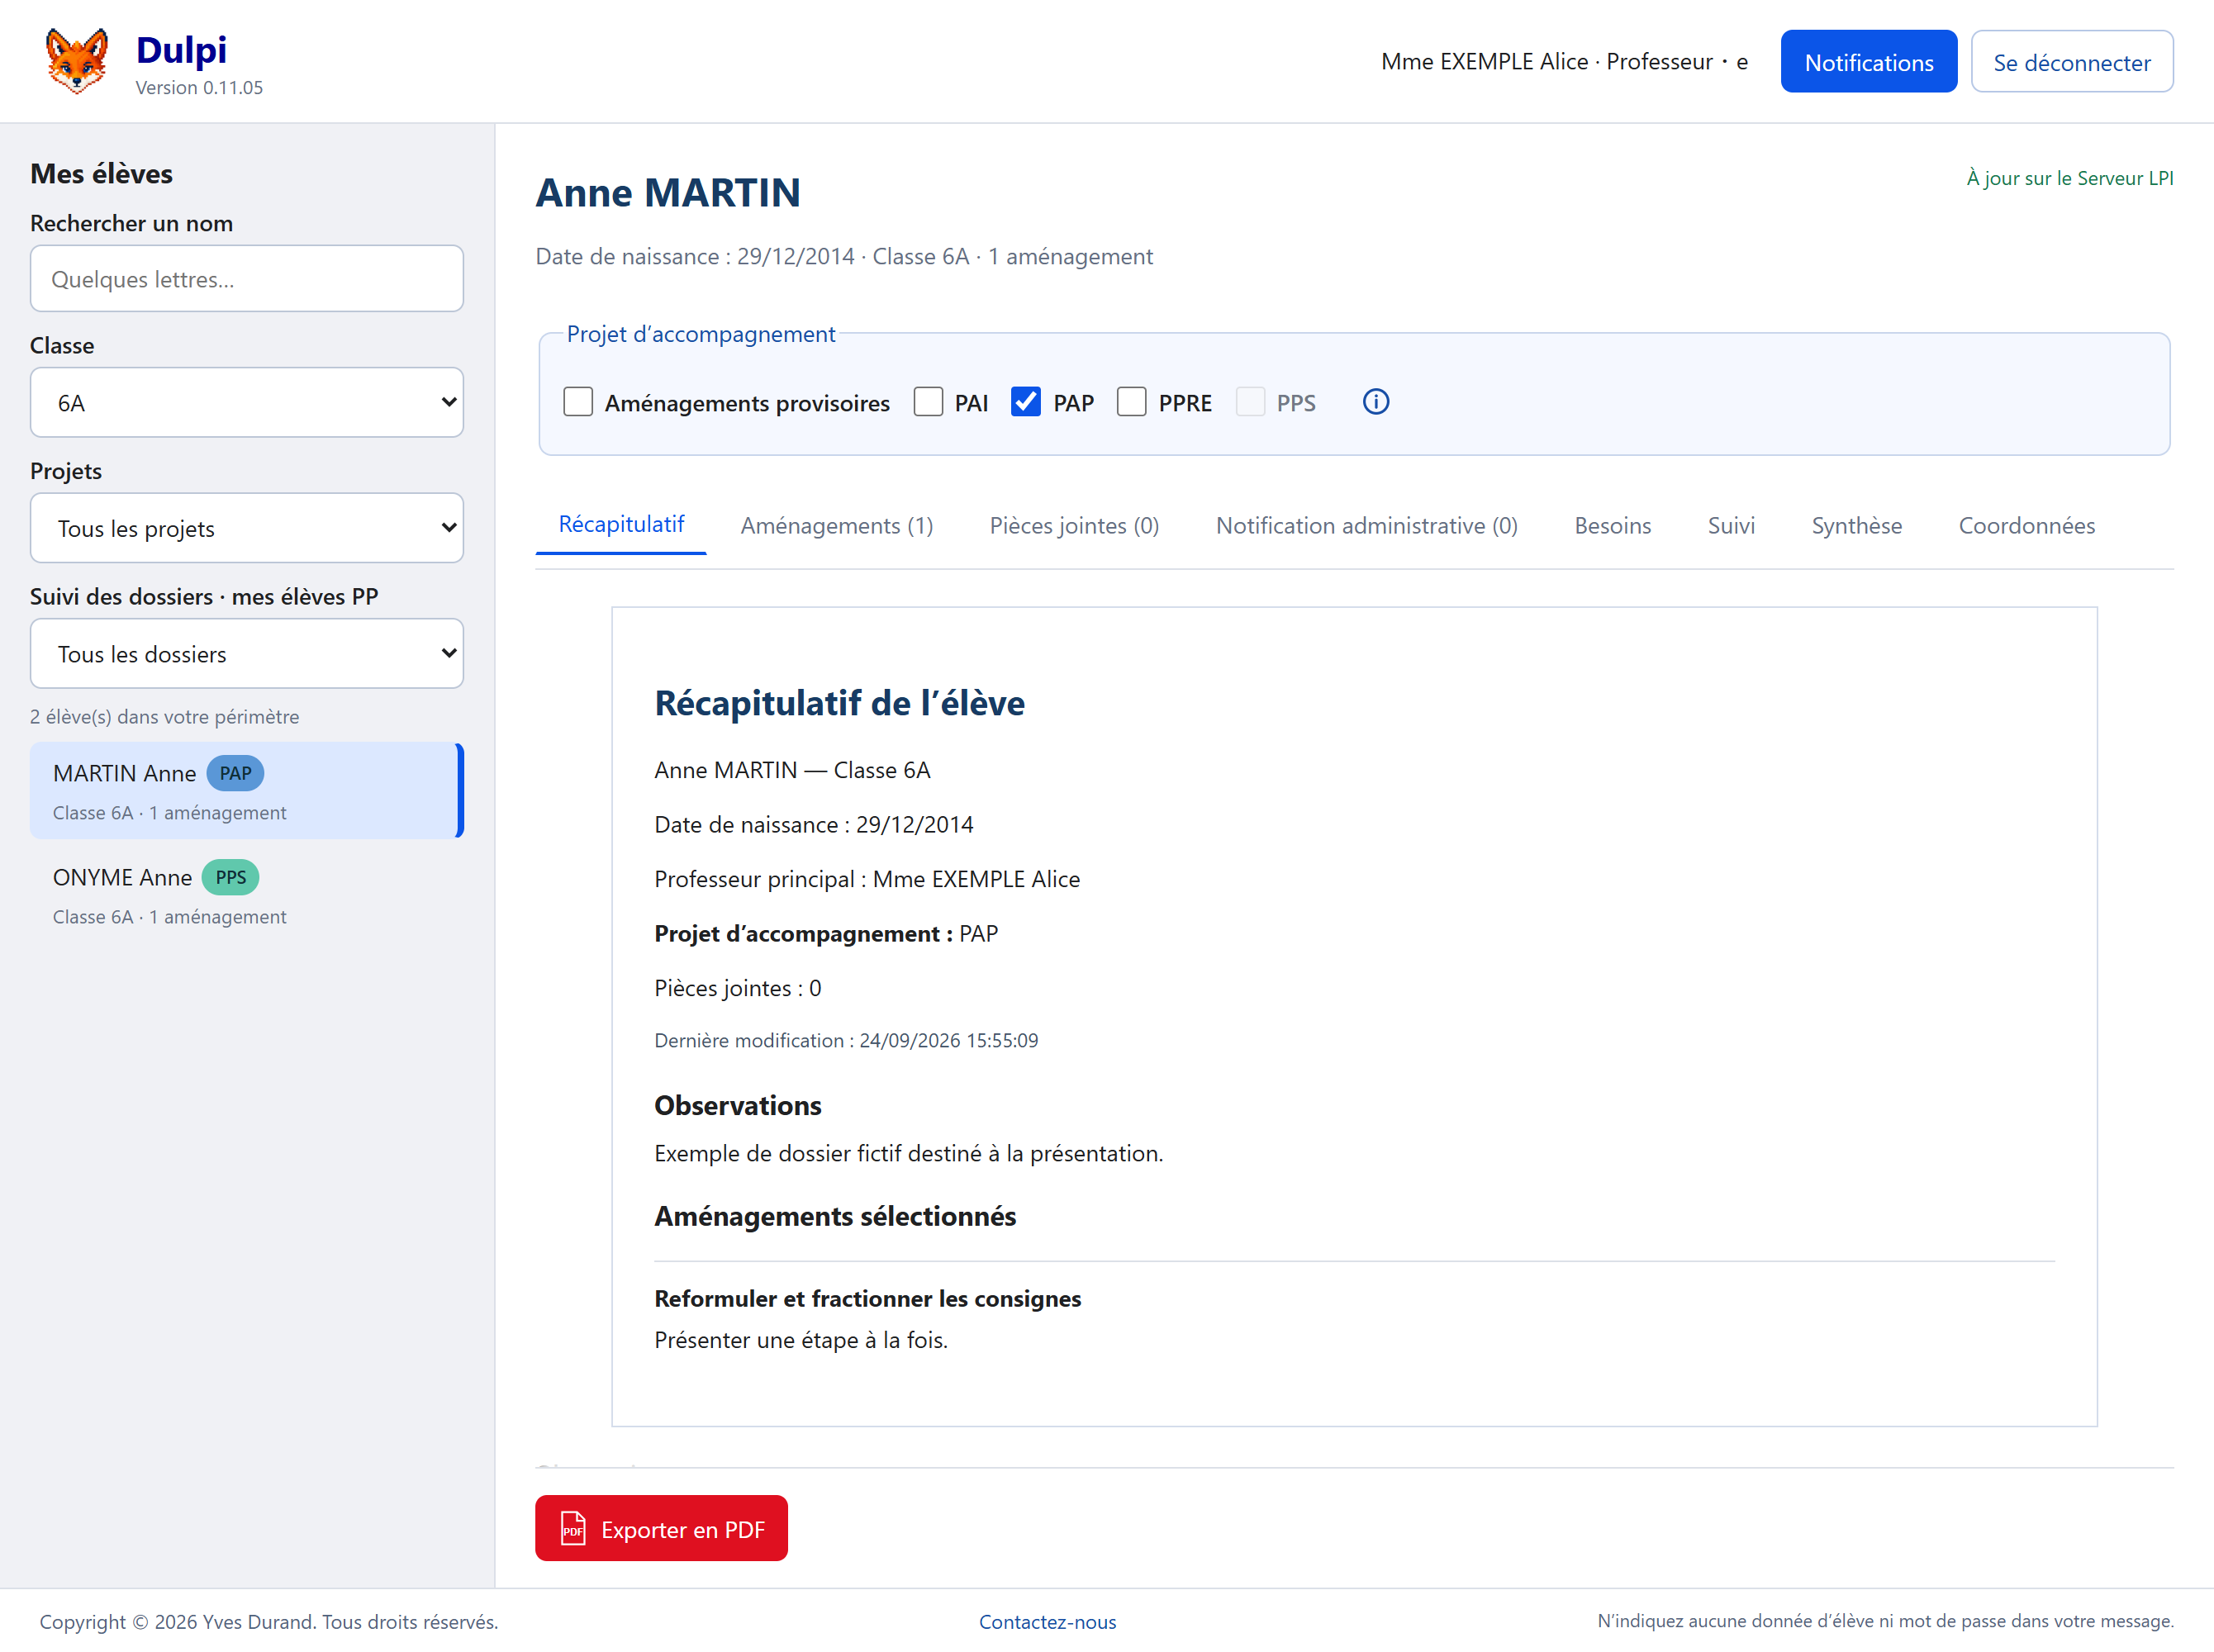This screenshot has width=2214, height=1652.
Task: Go to Notification administrative (0) tab
Action: click(x=1366, y=526)
